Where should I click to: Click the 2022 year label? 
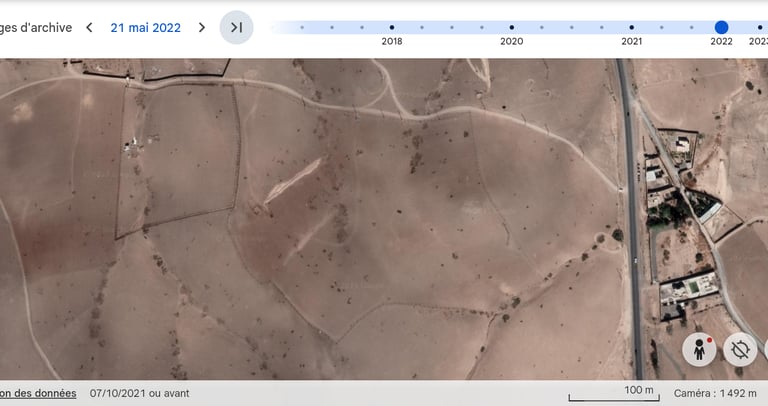[x=721, y=42]
